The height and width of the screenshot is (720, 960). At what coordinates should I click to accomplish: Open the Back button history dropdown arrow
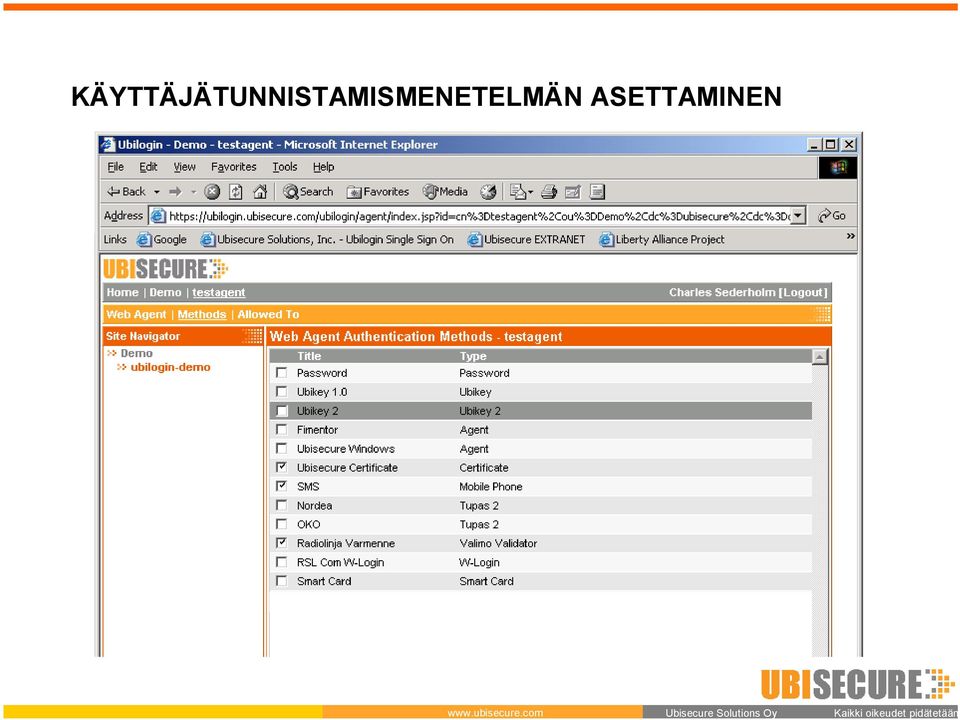(x=157, y=192)
